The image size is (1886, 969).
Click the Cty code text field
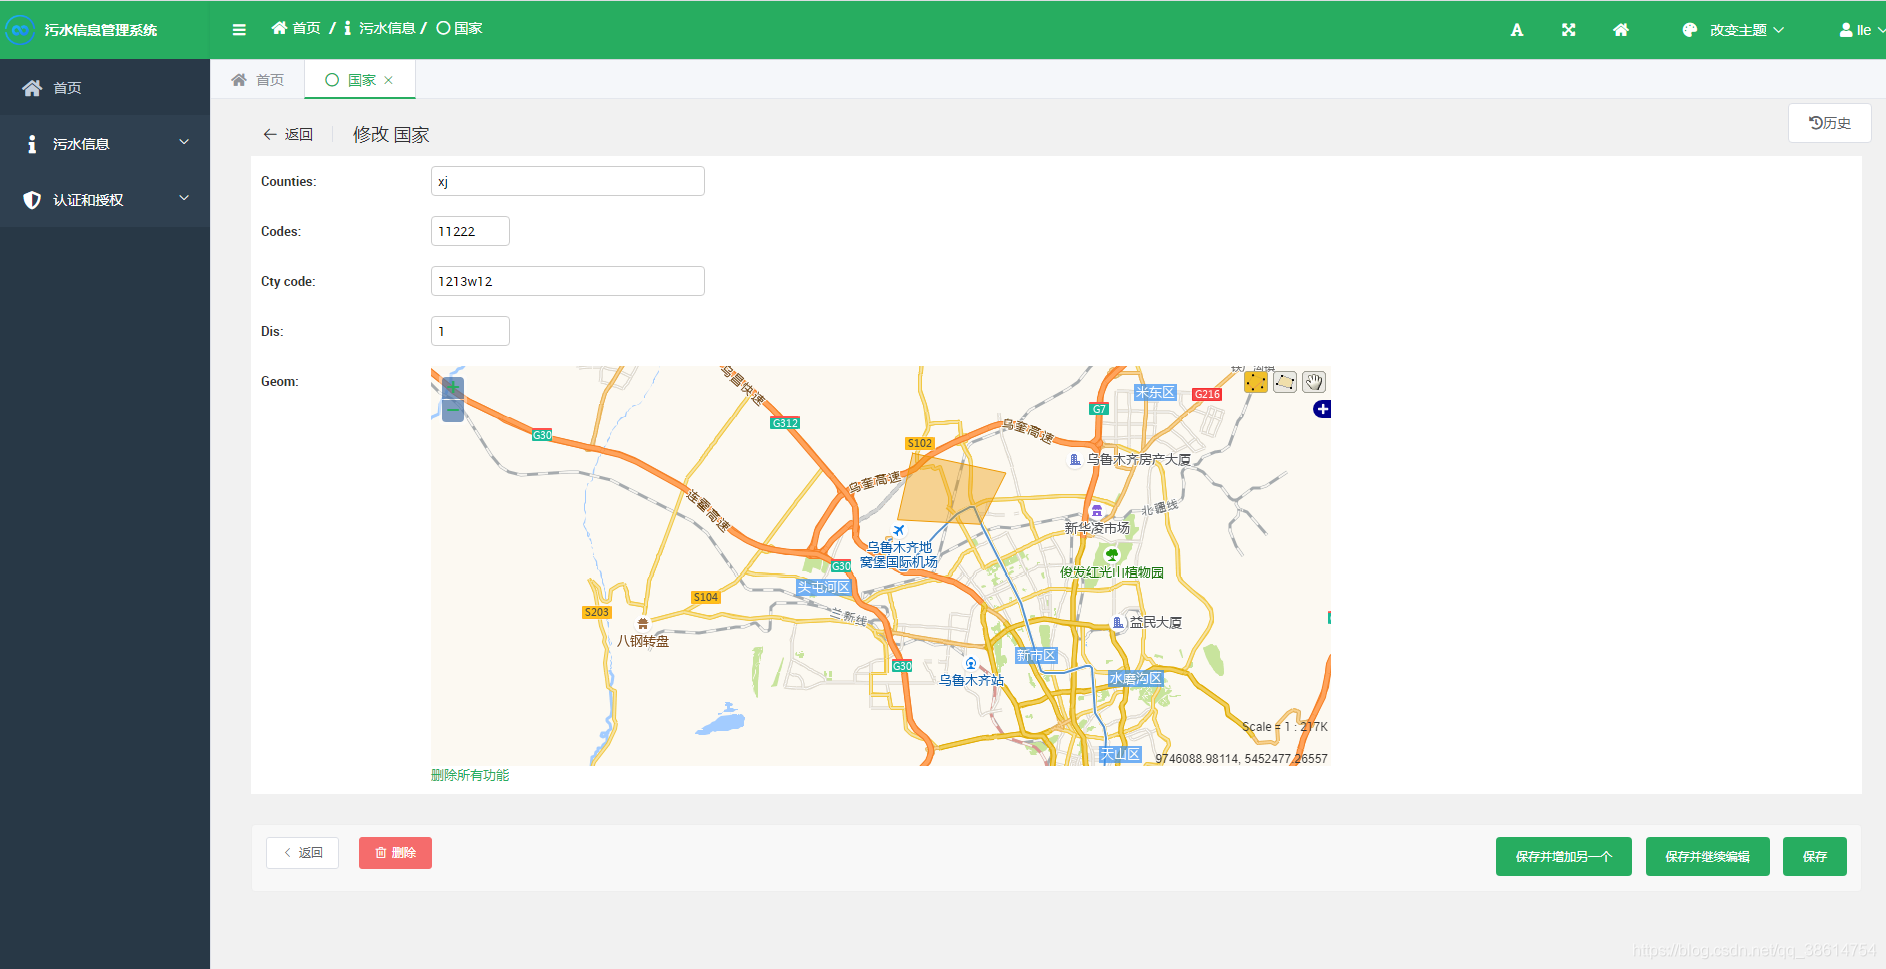(x=567, y=281)
